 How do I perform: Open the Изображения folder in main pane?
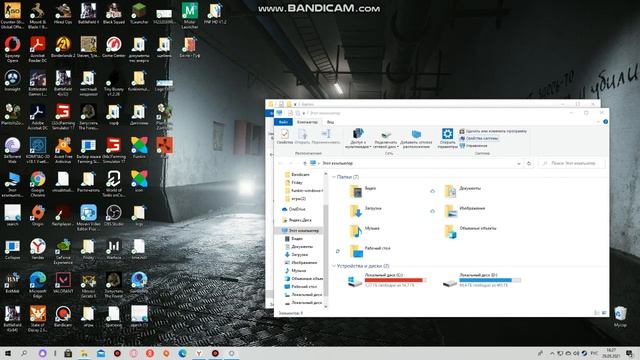point(465,210)
